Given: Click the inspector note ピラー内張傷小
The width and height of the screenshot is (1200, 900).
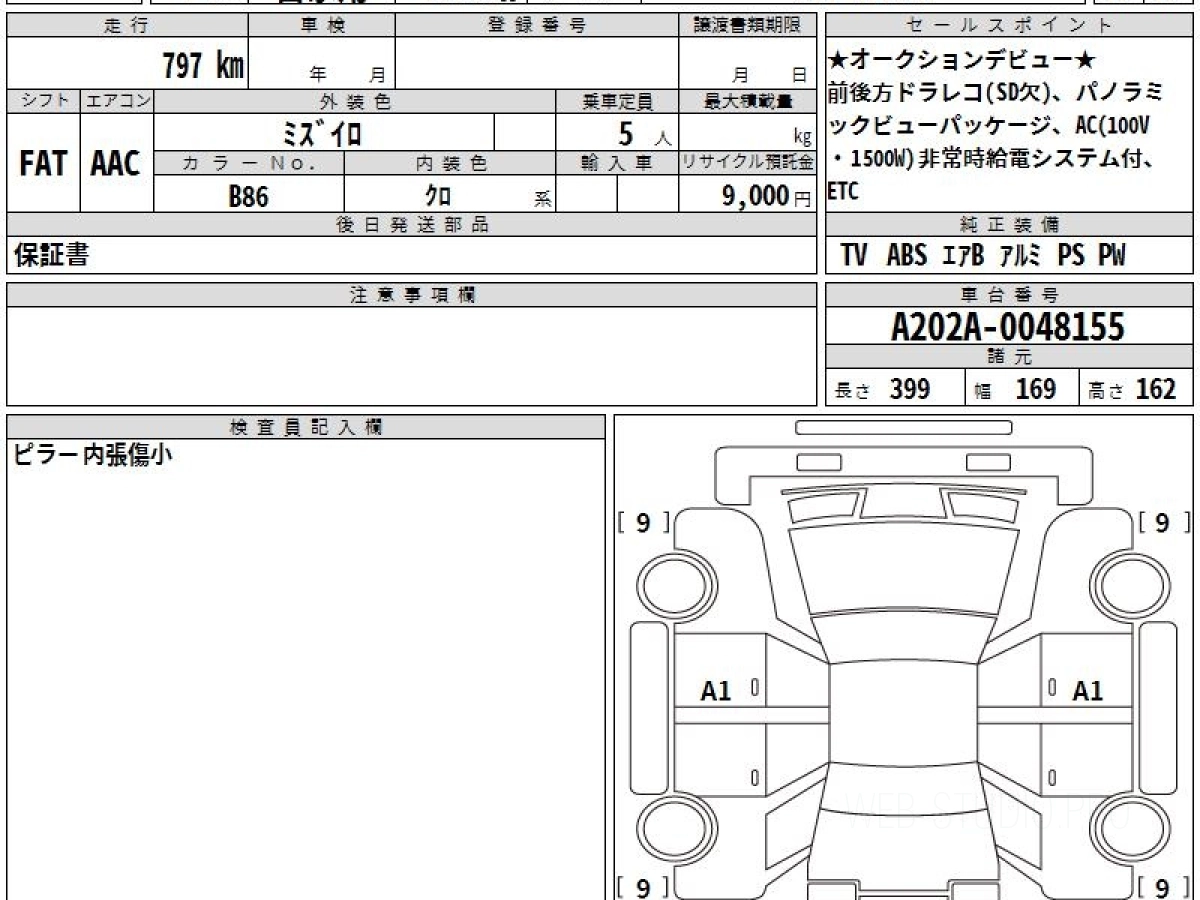Looking at the screenshot, I should tap(93, 456).
